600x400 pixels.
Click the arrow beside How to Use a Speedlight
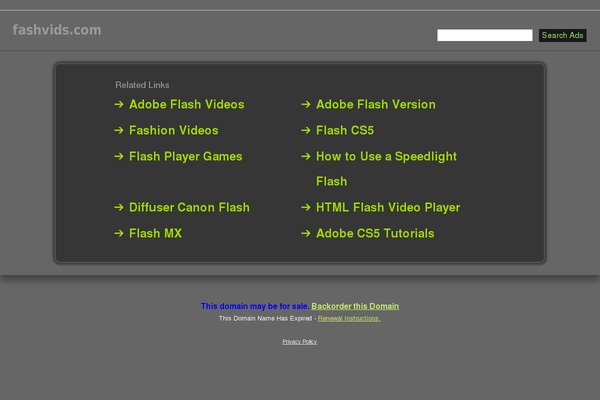pos(306,156)
